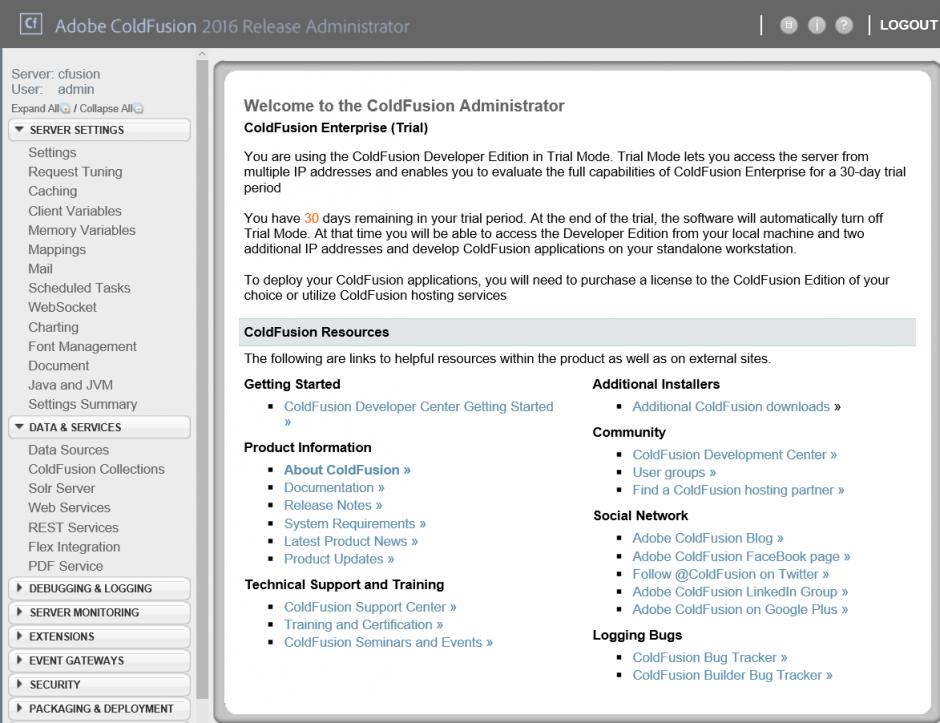This screenshot has width=940, height=723.
Task: Log out using the LOGOUT button
Action: coord(908,25)
